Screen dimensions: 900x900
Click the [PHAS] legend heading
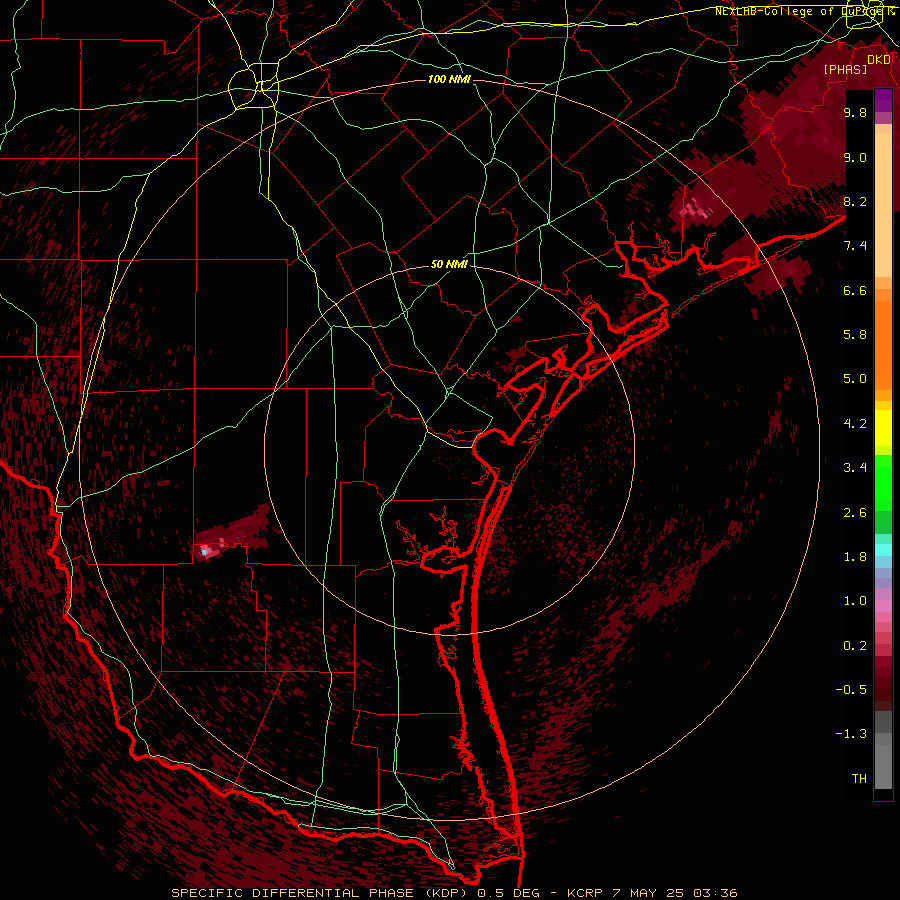click(x=845, y=69)
